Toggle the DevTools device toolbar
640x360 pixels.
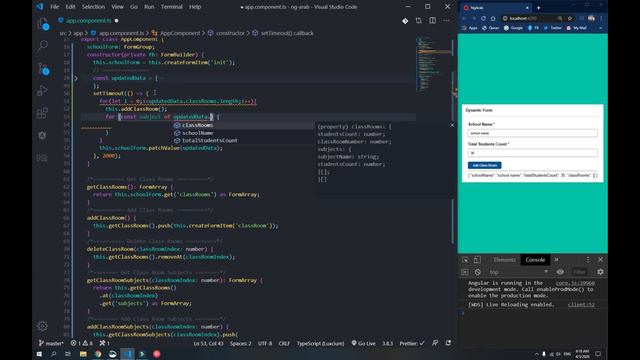click(x=477, y=260)
